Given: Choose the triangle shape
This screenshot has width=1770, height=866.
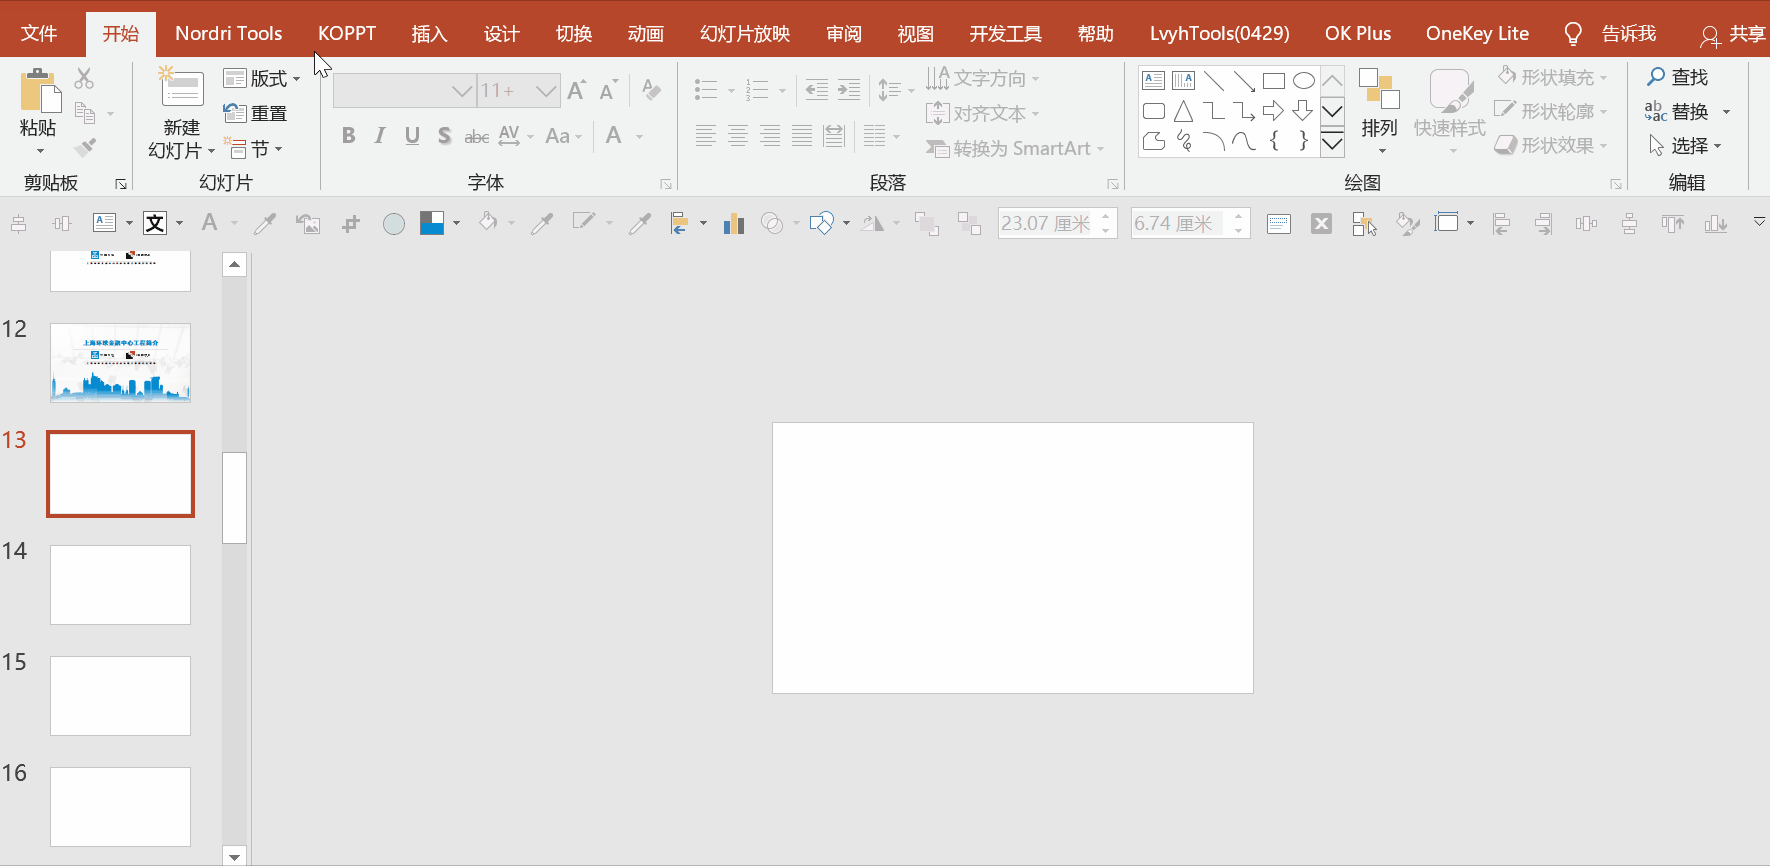Looking at the screenshot, I should [x=1184, y=111].
